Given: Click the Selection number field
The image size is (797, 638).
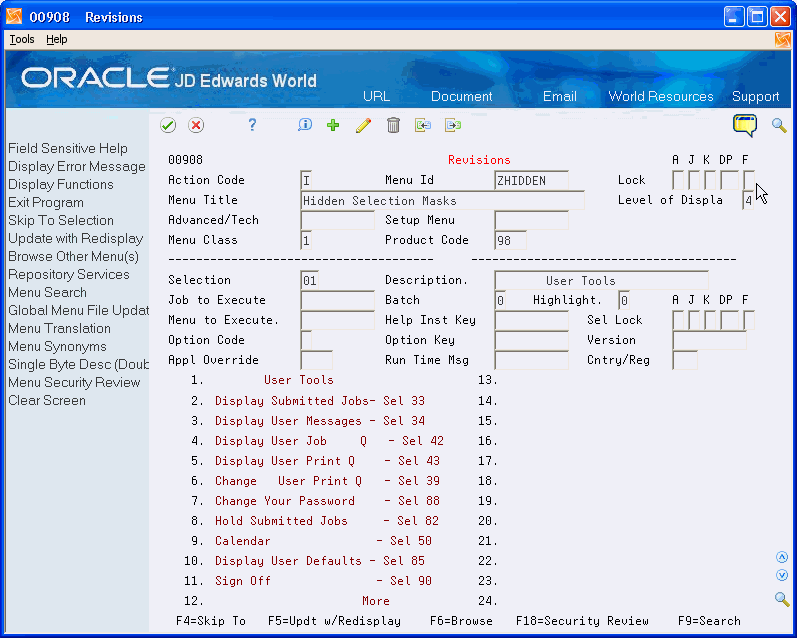Looking at the screenshot, I should tap(310, 280).
